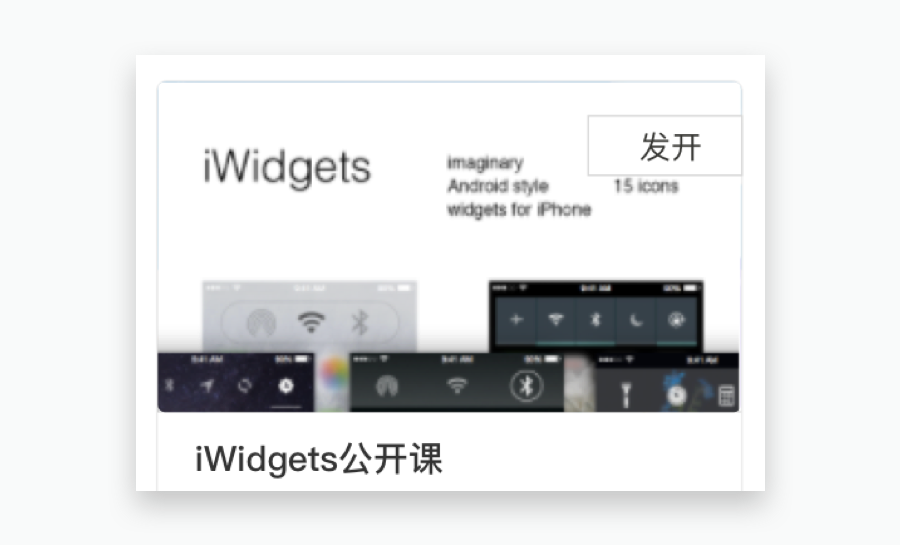Click the colorful Photos wheel icon
The width and height of the screenshot is (900, 545).
(x=333, y=375)
